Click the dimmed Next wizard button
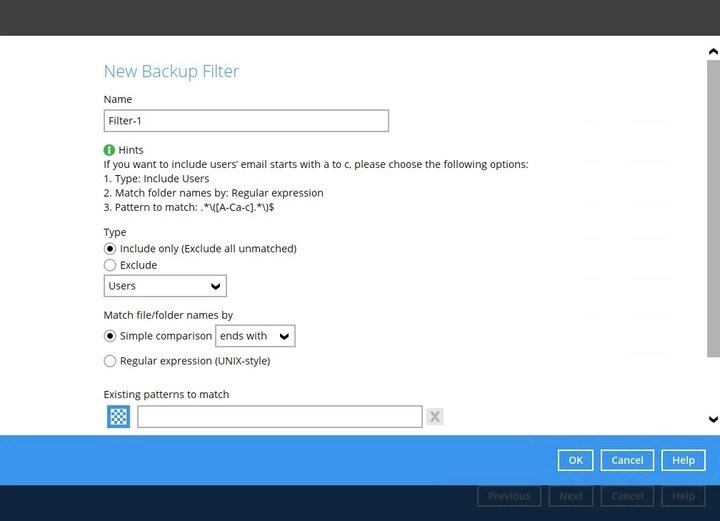The width and height of the screenshot is (720, 521). point(571,496)
